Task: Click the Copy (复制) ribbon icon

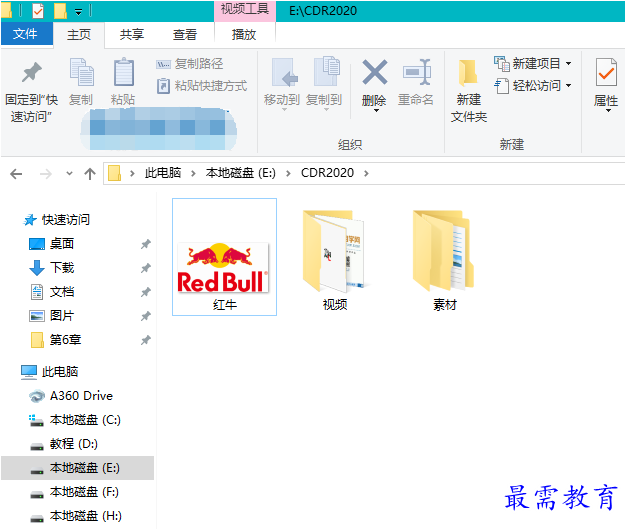Action: coord(81,72)
